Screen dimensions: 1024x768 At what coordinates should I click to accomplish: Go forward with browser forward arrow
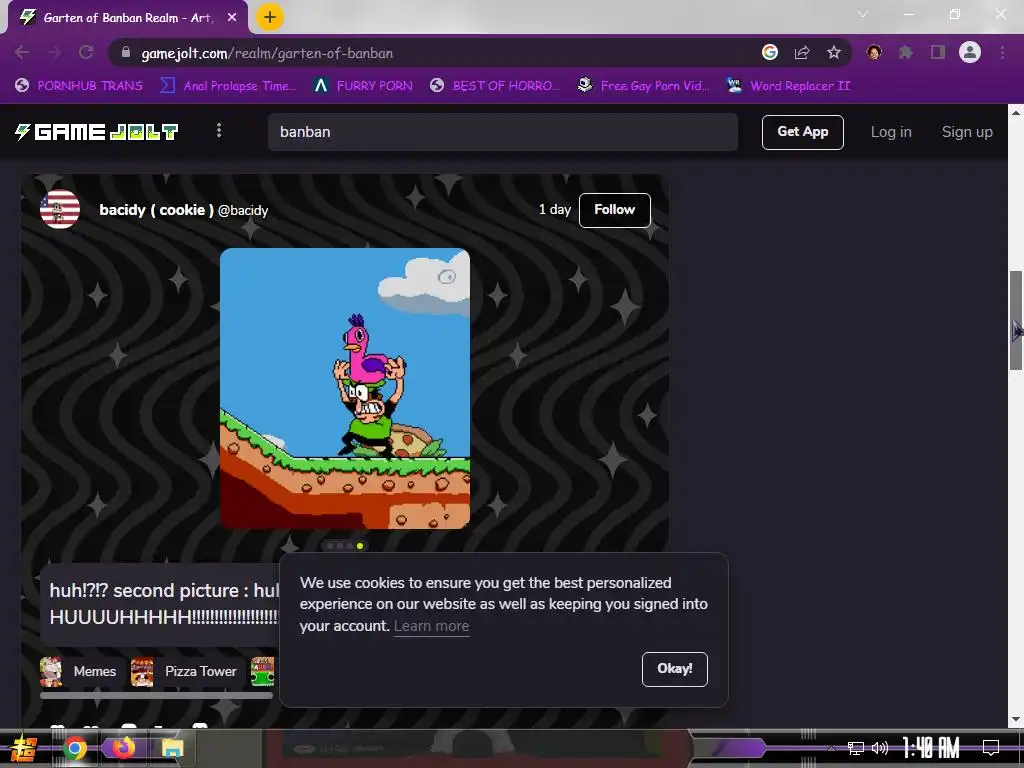54,53
